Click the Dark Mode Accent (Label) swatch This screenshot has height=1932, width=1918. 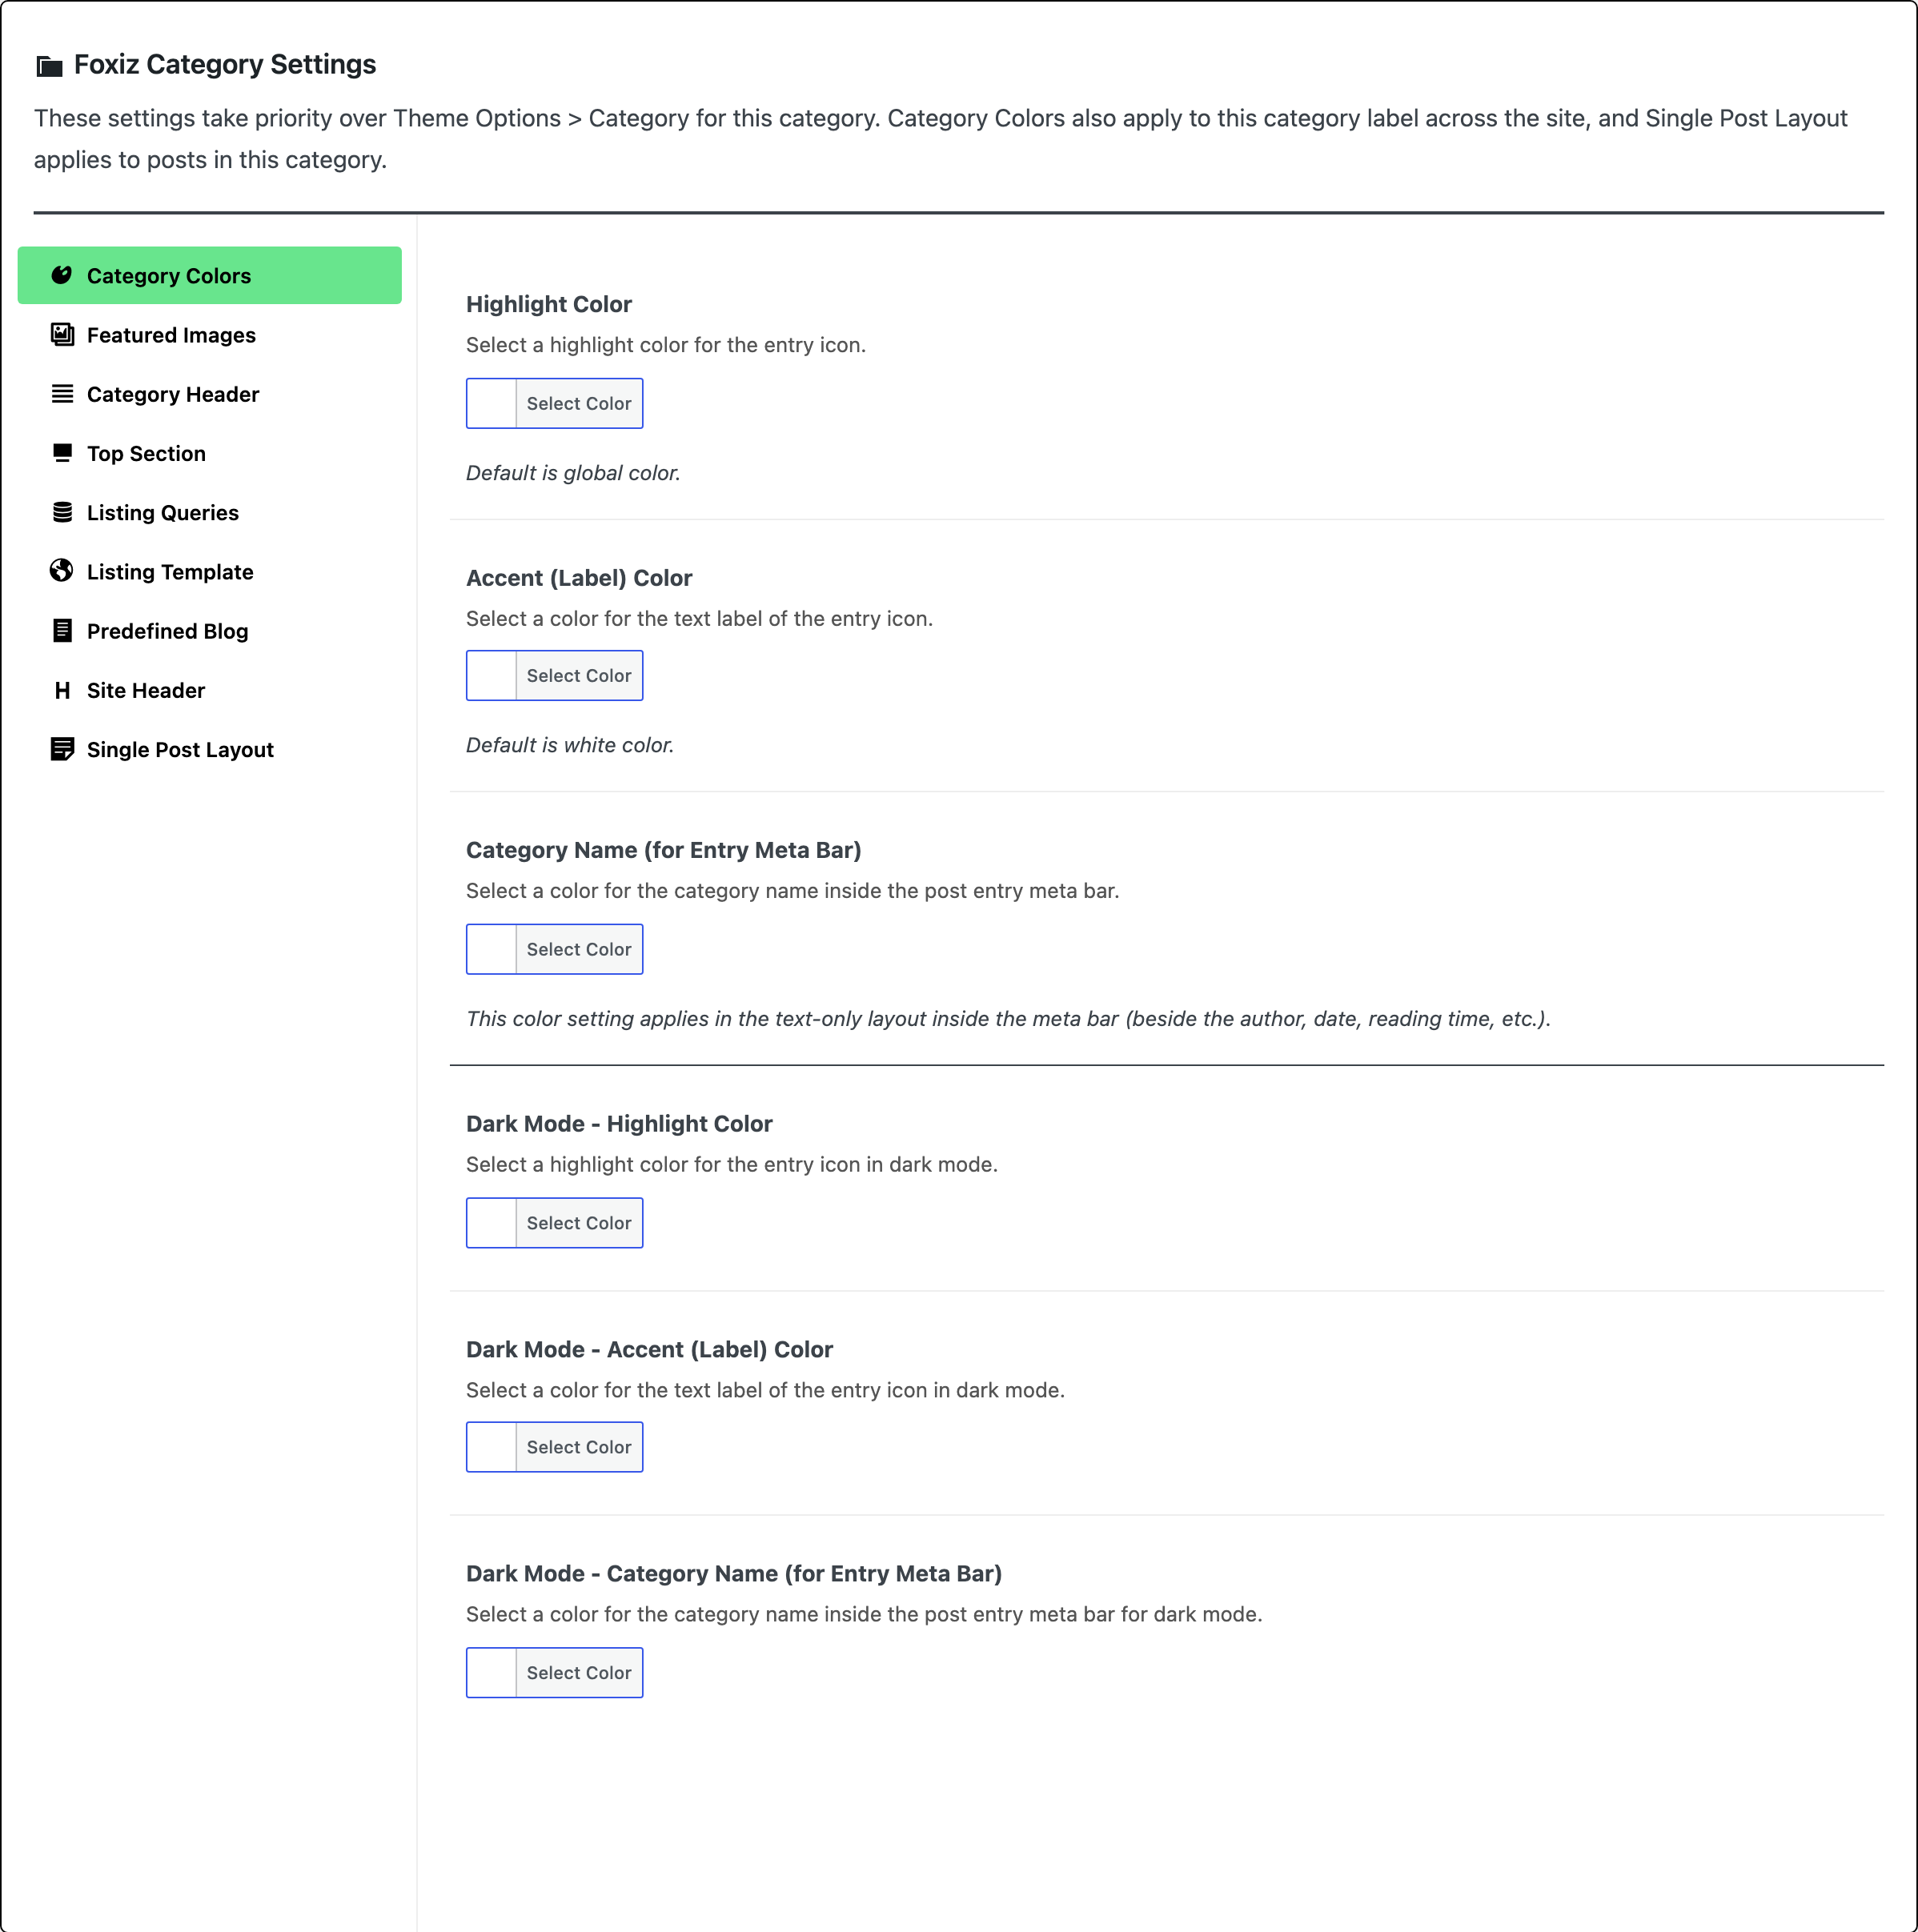tap(492, 1447)
